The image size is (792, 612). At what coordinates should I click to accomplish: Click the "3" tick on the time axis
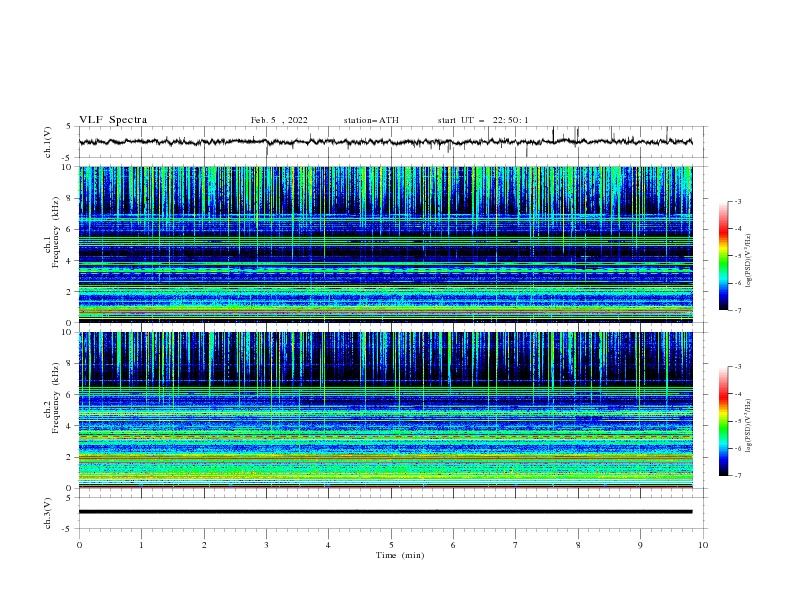(266, 545)
